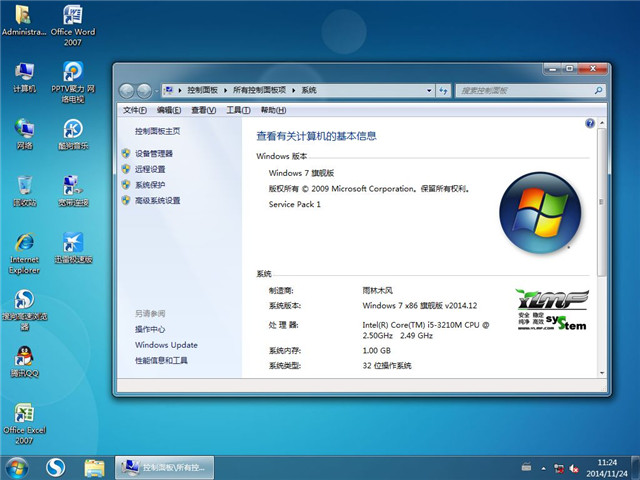Click the scrollbar down arrow
Screen dimensions: 640x480
click(602, 373)
